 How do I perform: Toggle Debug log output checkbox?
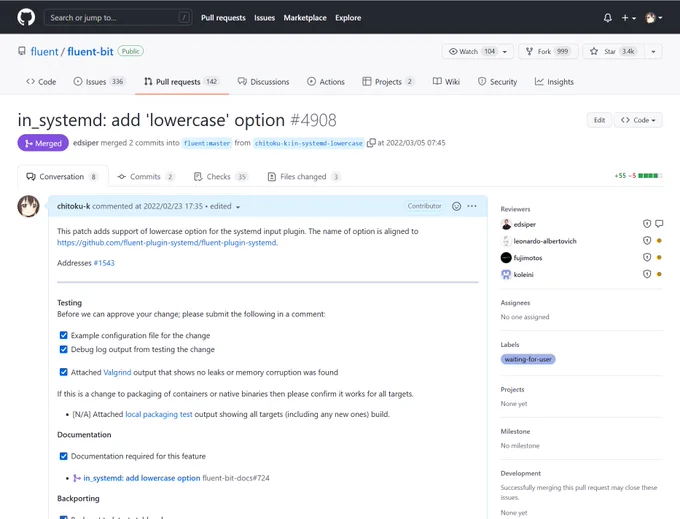pos(64,349)
